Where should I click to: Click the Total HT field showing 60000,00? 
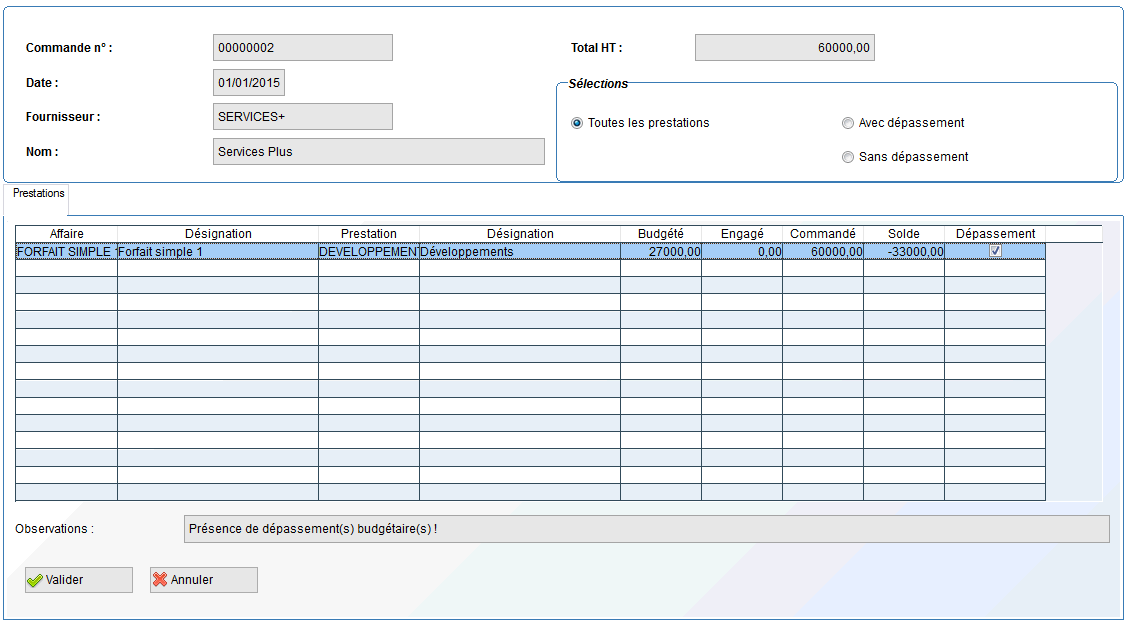784,47
